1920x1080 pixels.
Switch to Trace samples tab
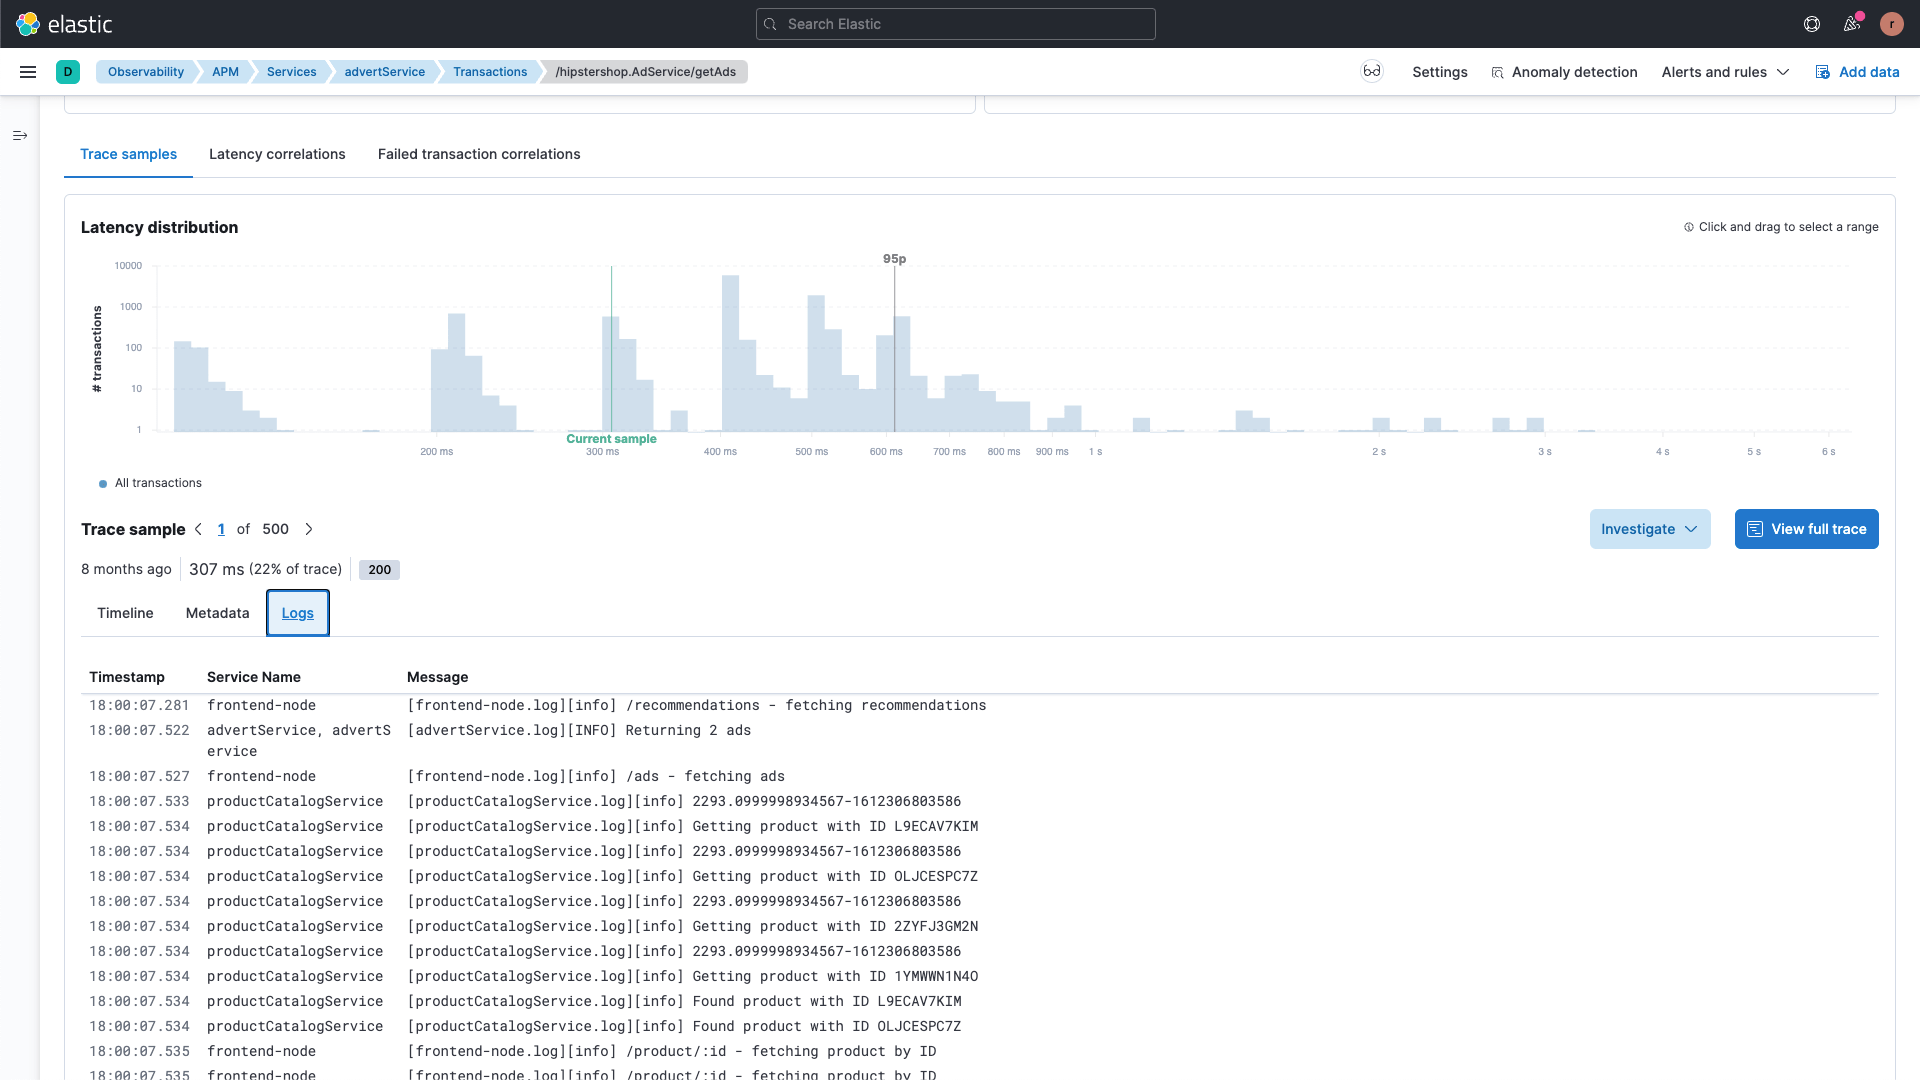tap(128, 154)
